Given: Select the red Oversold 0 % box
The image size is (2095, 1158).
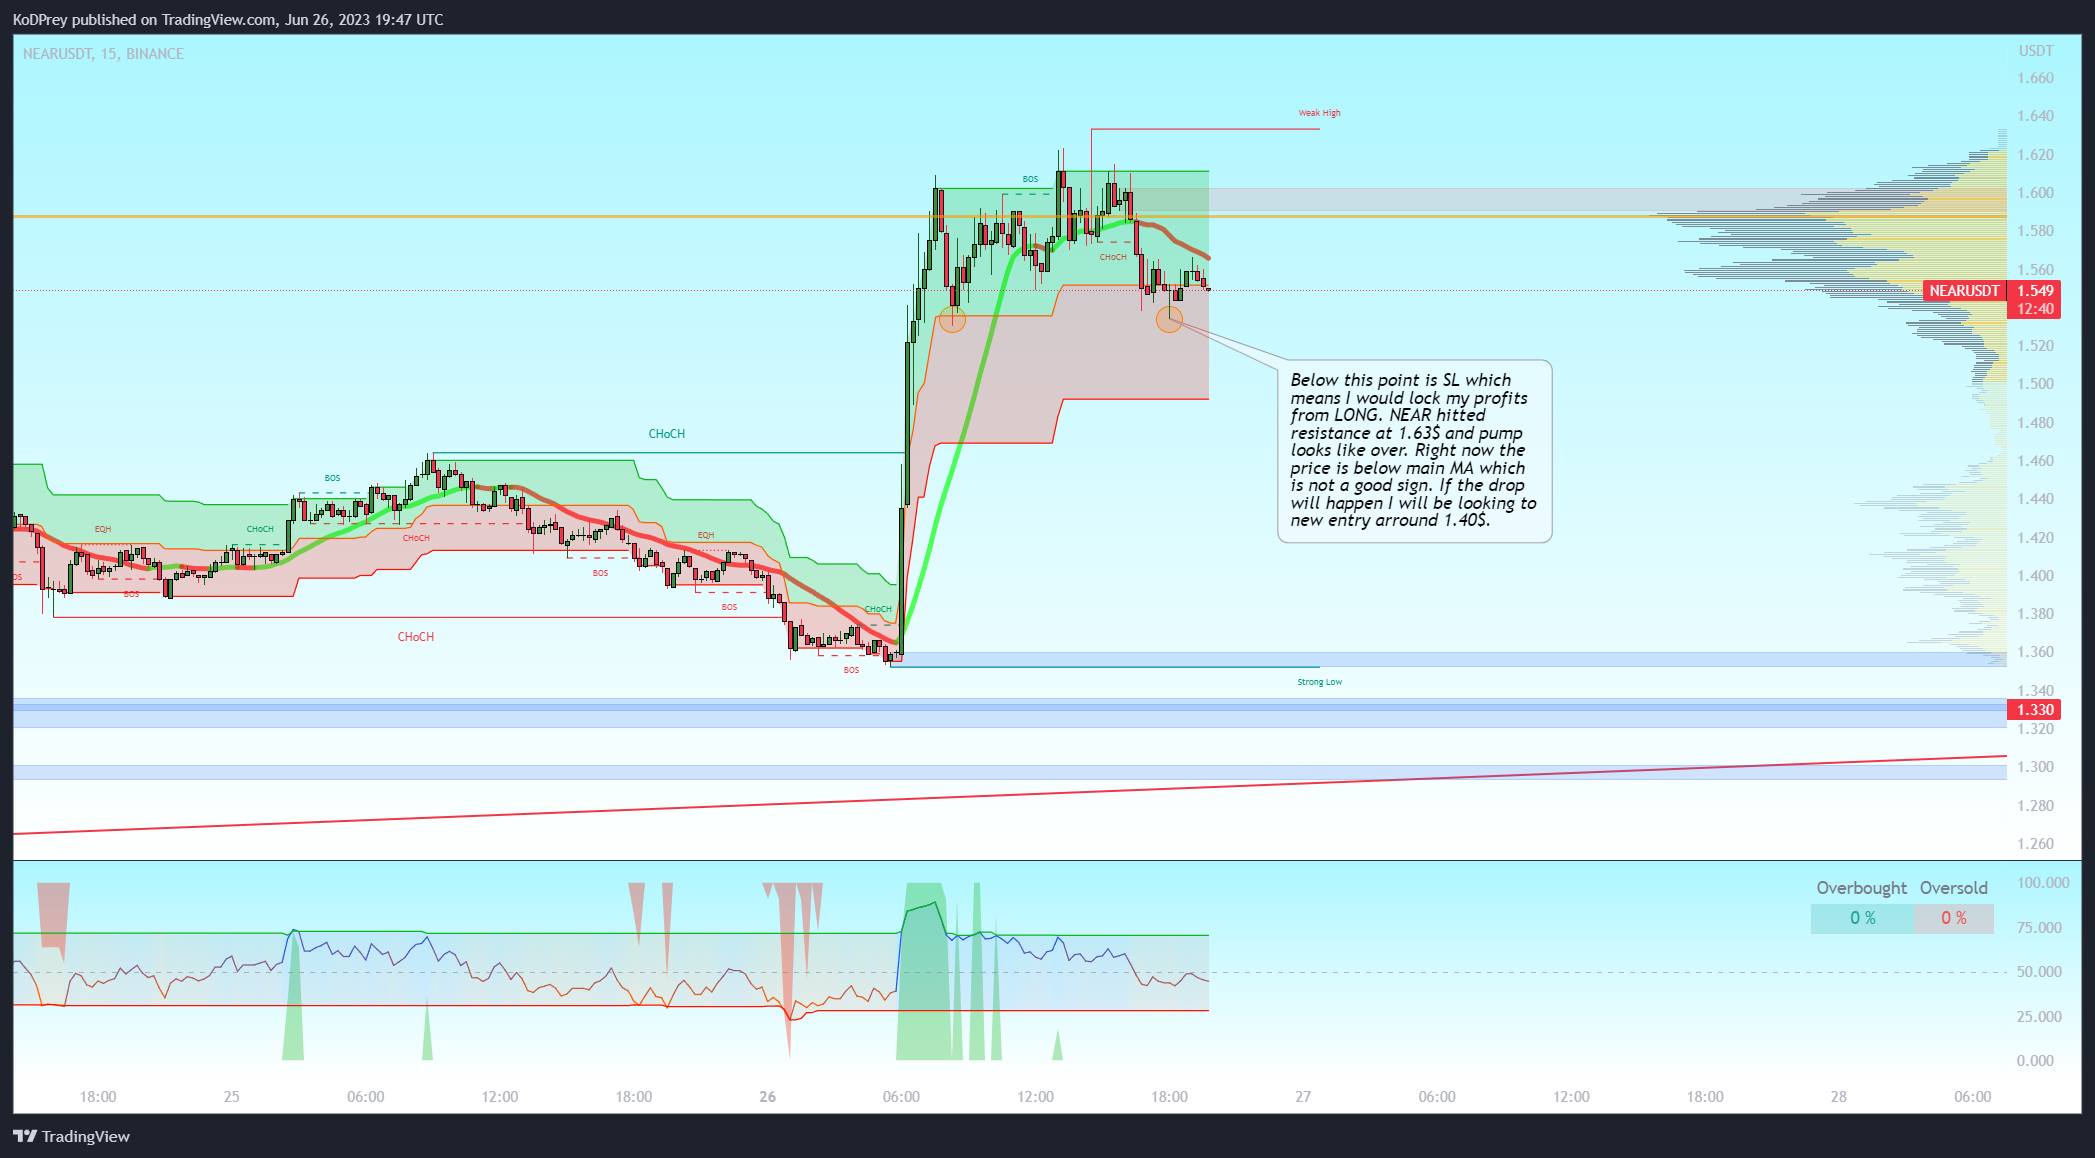Looking at the screenshot, I should tap(1953, 918).
